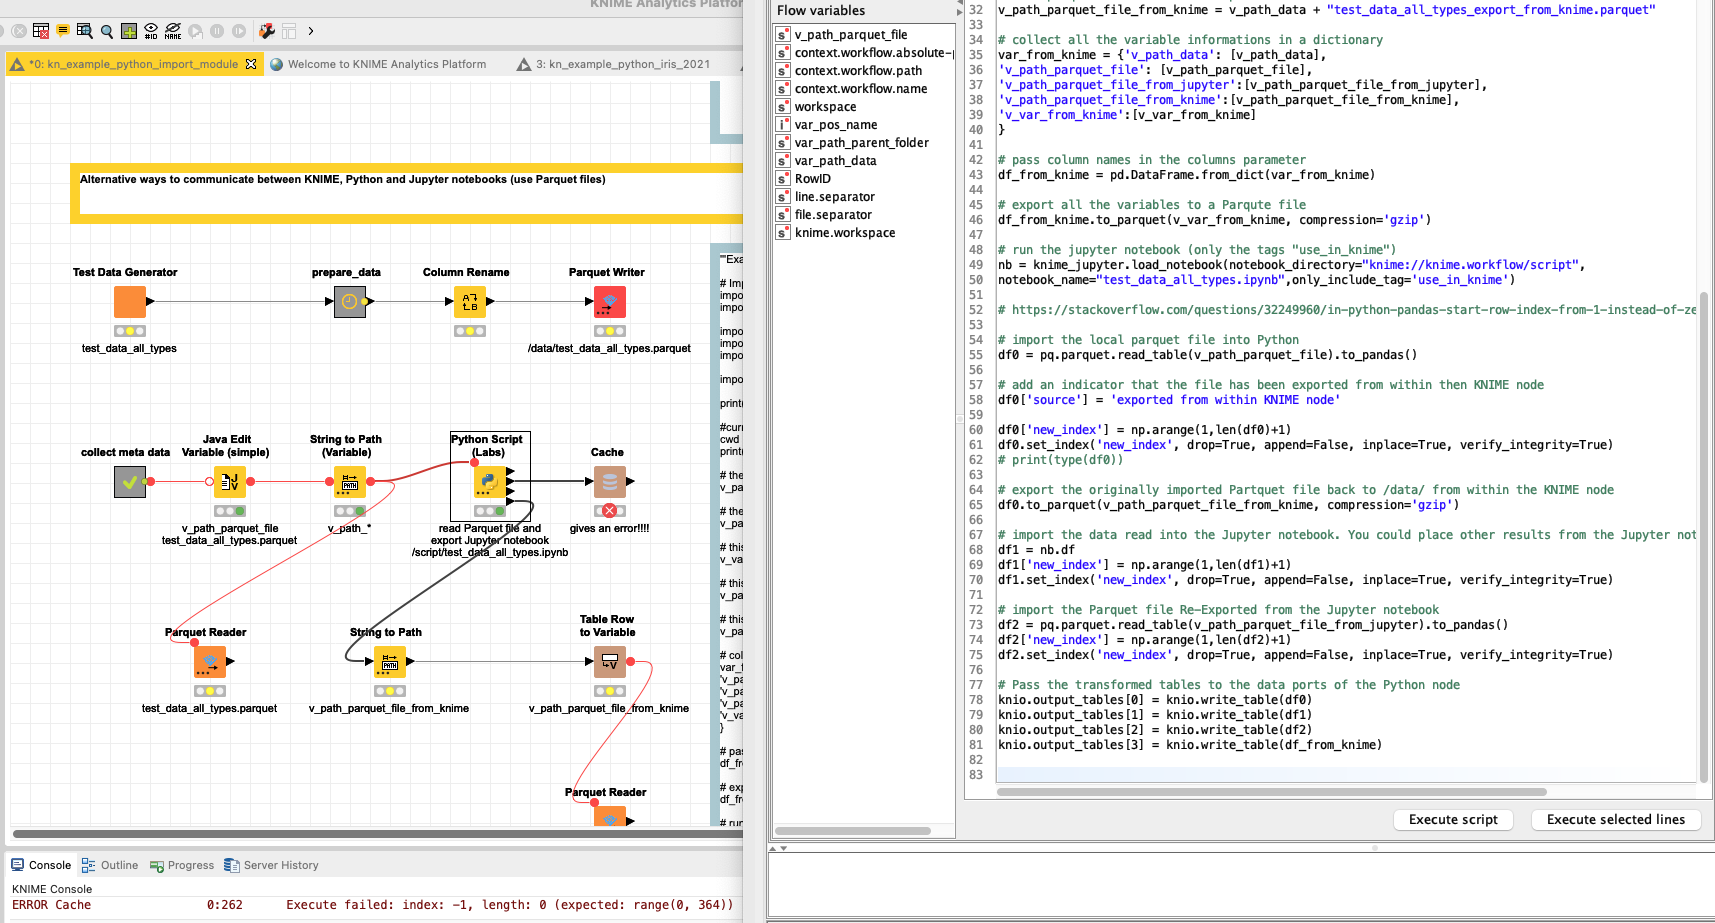Click the code editor horizontal scrollbar
The image size is (1715, 923).
point(1271,792)
